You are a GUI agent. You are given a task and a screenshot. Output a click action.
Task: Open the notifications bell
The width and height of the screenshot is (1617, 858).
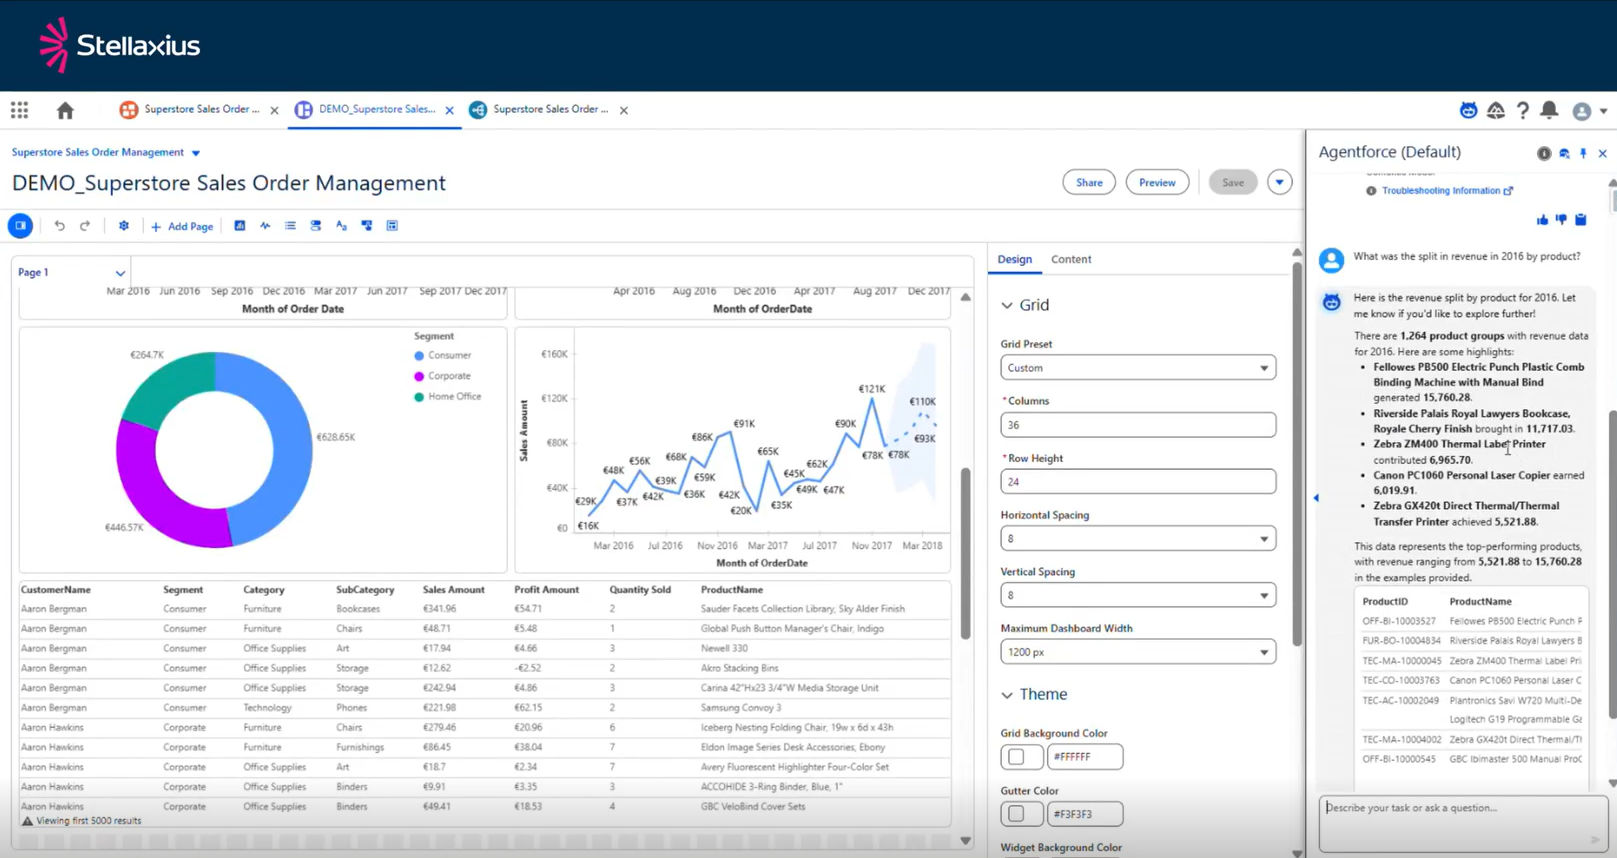1549,110
